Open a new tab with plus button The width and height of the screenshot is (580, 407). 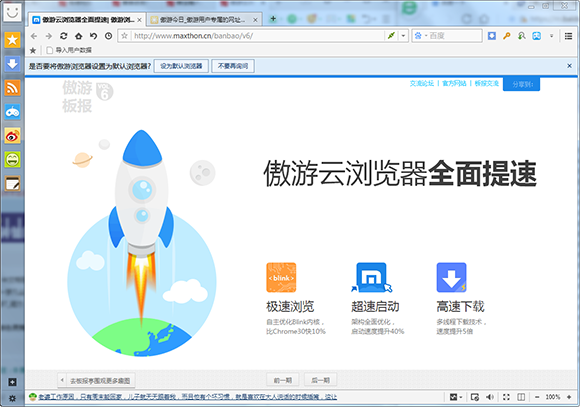point(273,18)
